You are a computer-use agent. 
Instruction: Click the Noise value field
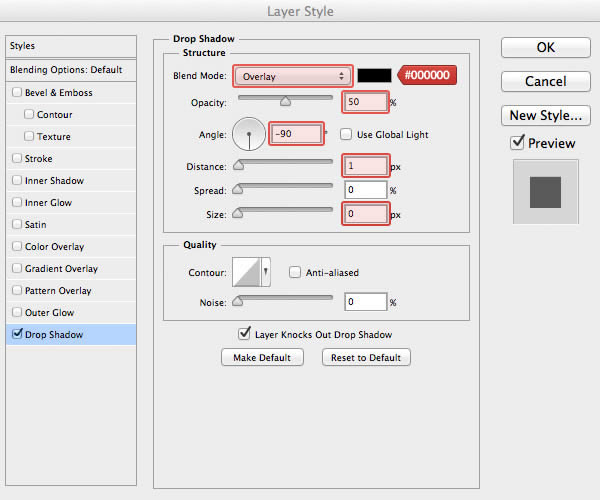click(x=365, y=302)
